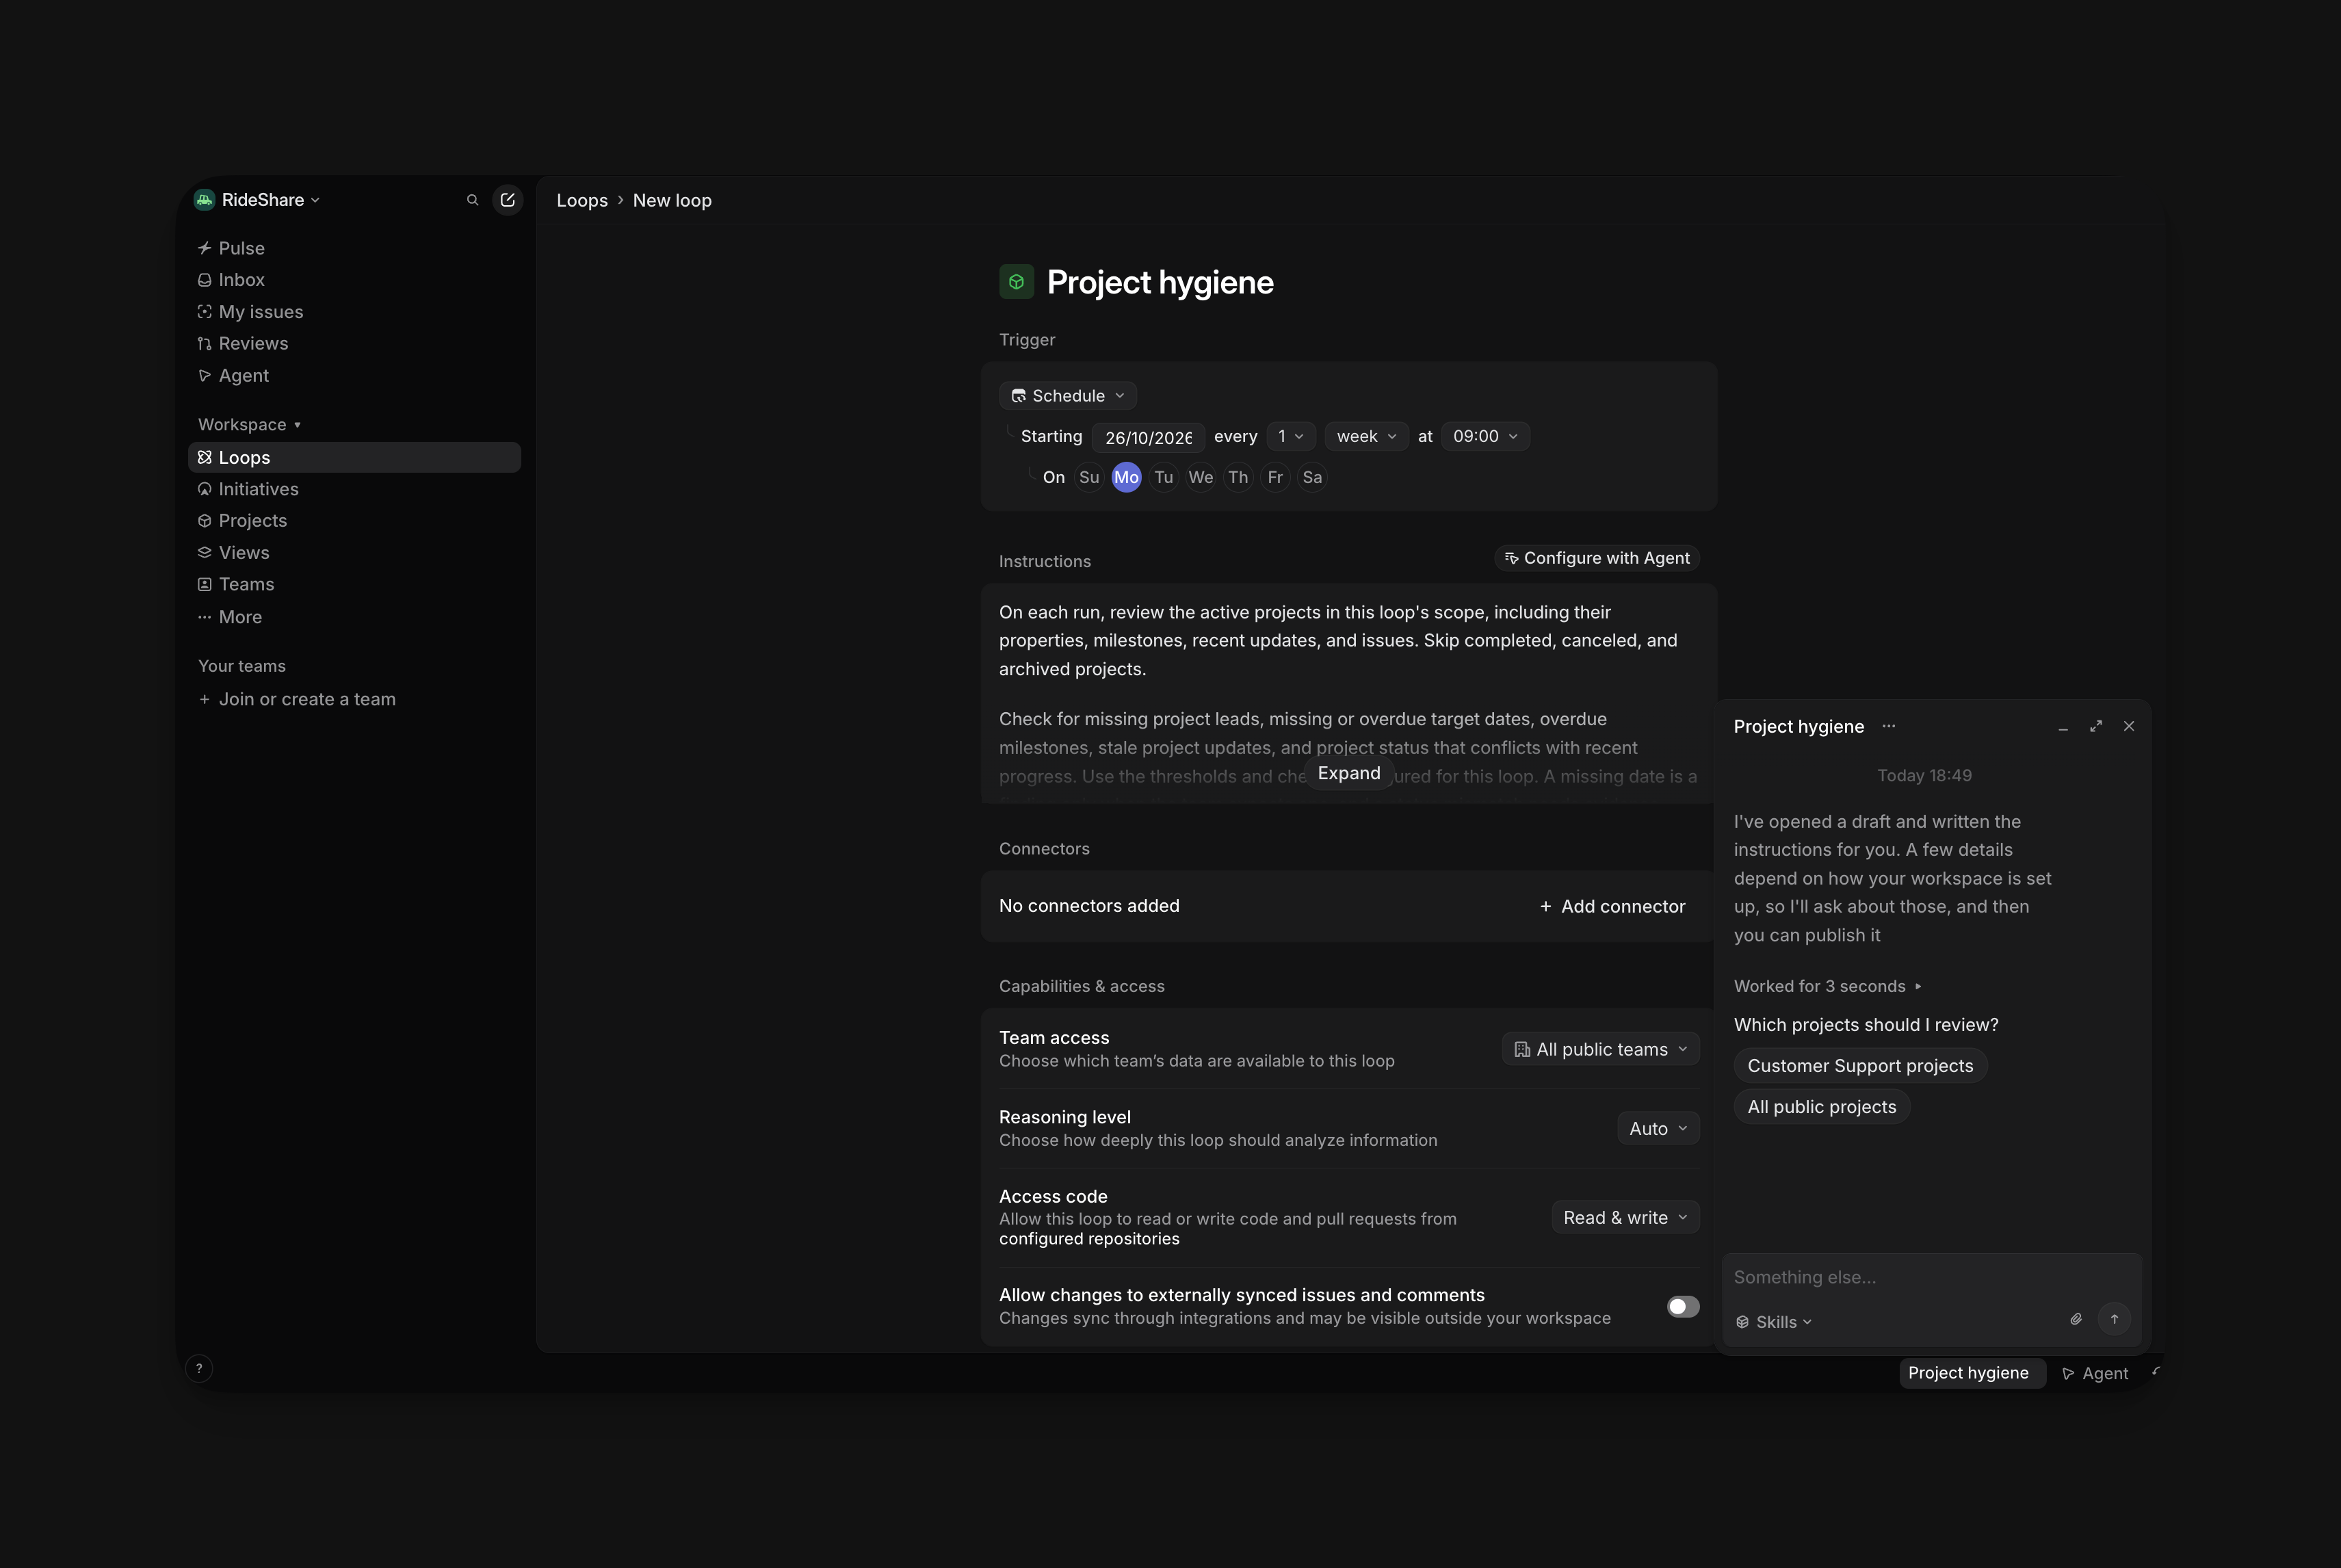This screenshot has width=2341, height=1568.
Task: Open the 09:00 time dropdown
Action: coord(1485,437)
